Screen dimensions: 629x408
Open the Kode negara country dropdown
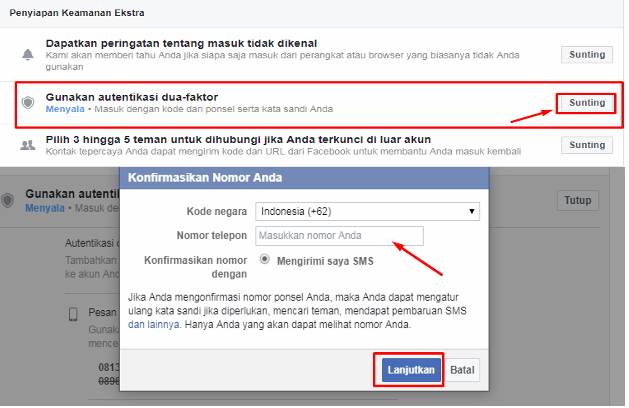[x=366, y=211]
